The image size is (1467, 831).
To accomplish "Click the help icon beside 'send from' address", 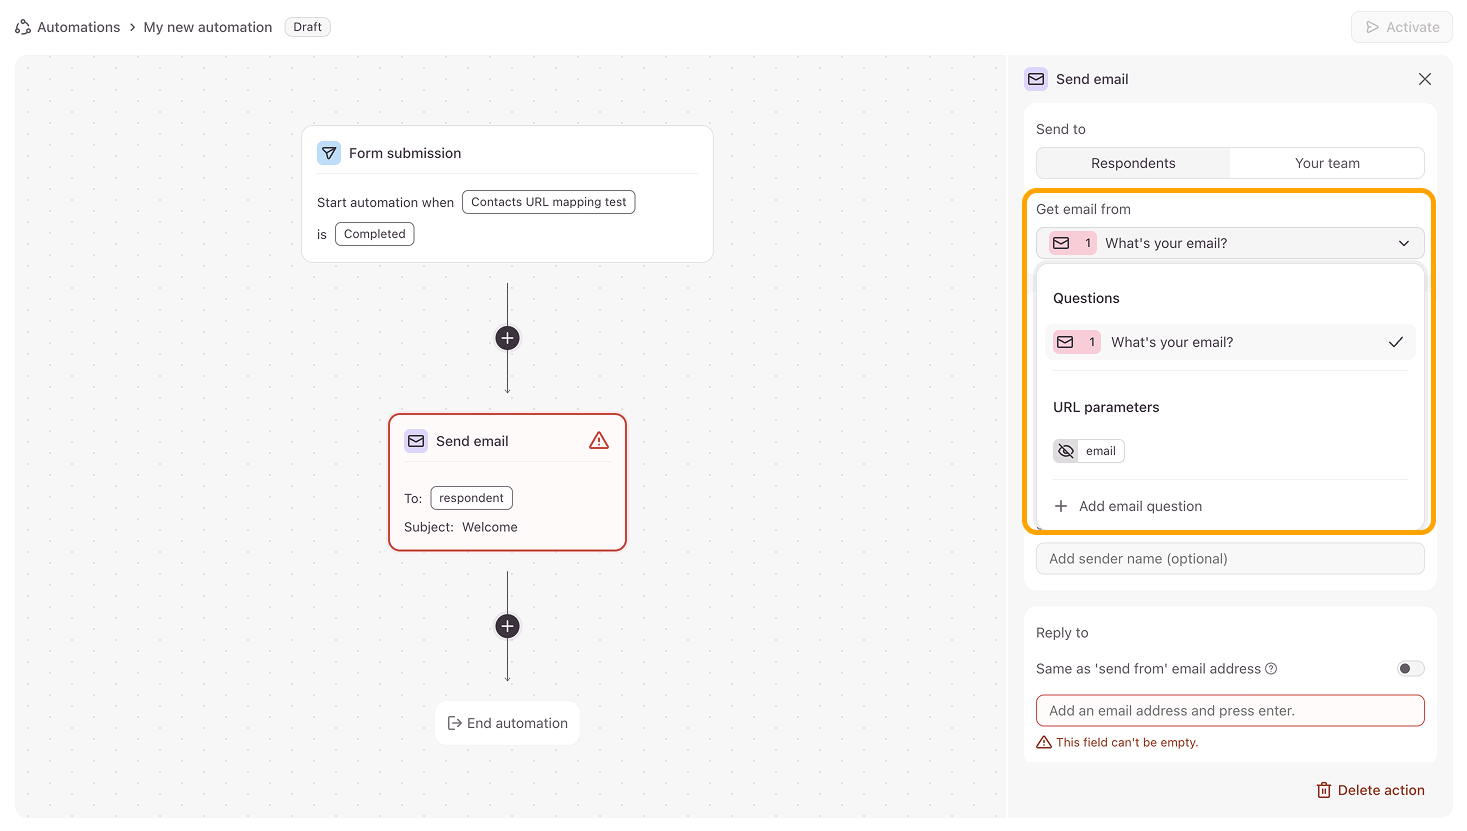I will (x=1271, y=669).
